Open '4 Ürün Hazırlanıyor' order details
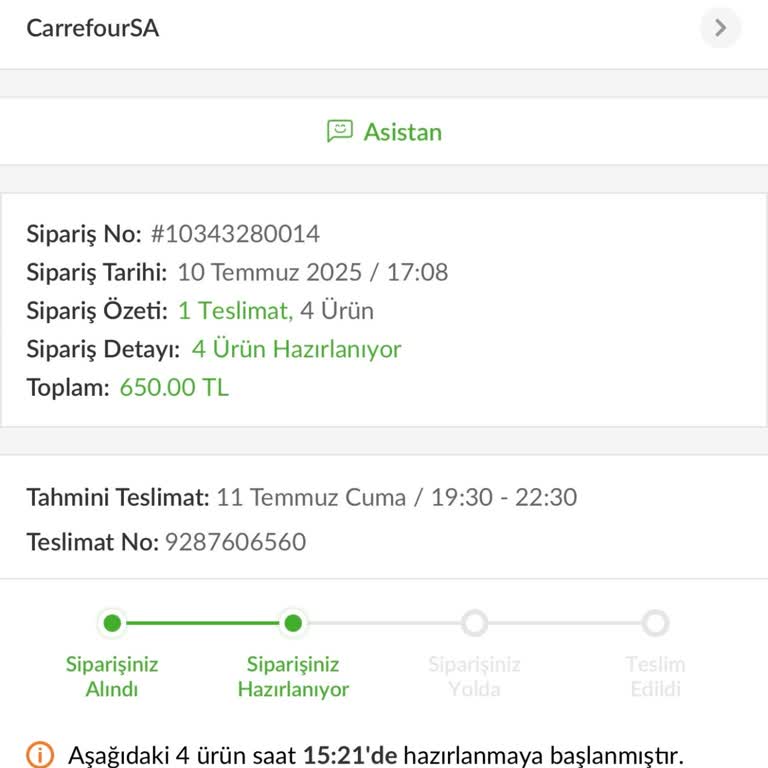768x768 pixels. coord(296,350)
